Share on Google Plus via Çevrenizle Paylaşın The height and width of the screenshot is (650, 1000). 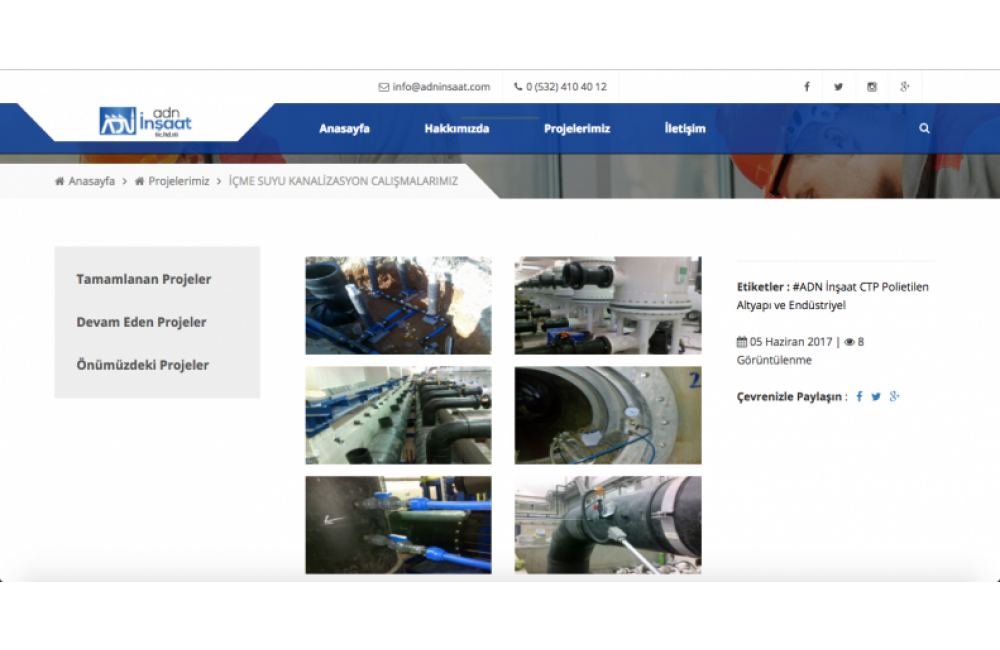[894, 397]
